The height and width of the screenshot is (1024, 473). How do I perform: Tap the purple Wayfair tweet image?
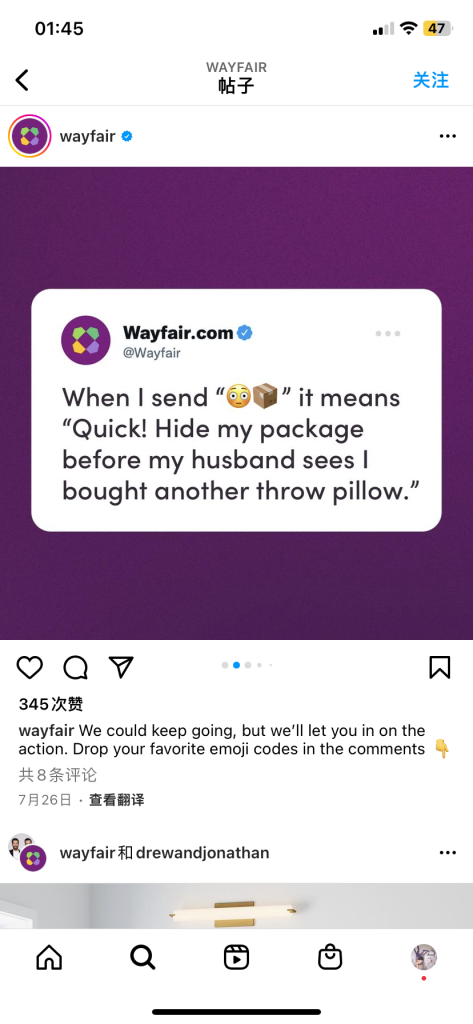coord(236,404)
